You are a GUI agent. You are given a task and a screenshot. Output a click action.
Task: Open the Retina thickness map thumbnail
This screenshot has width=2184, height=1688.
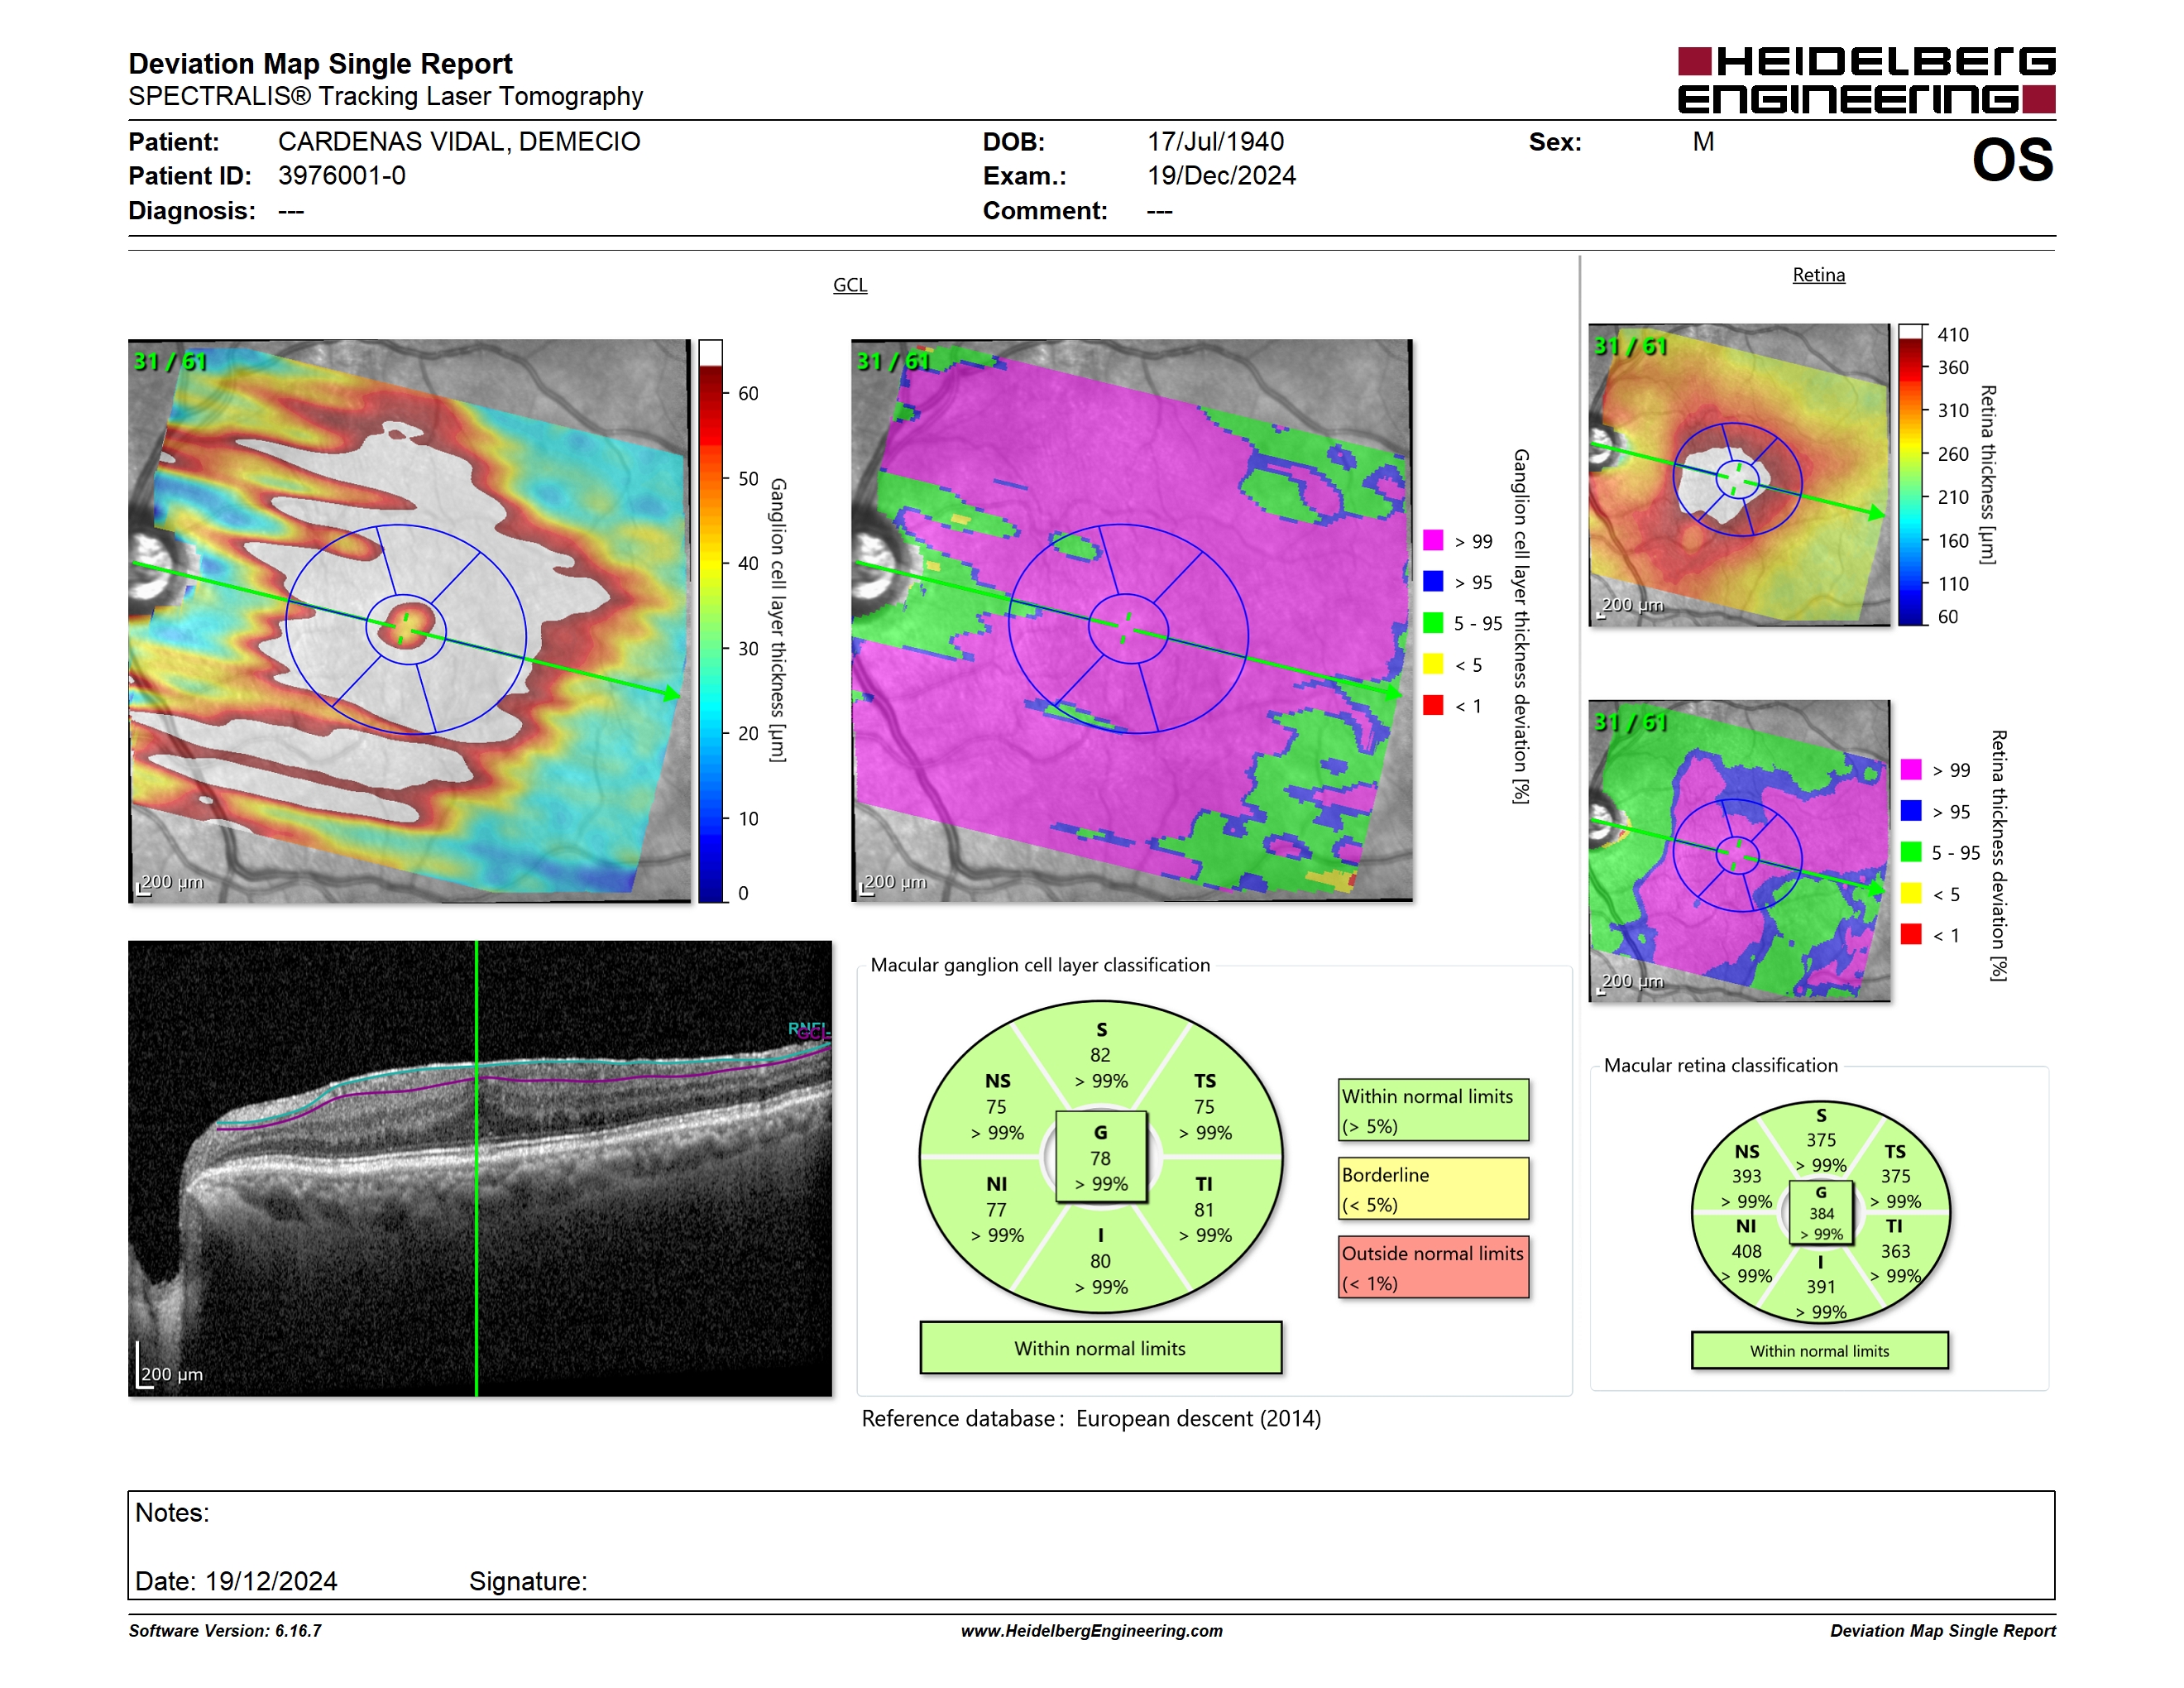(x=1739, y=474)
